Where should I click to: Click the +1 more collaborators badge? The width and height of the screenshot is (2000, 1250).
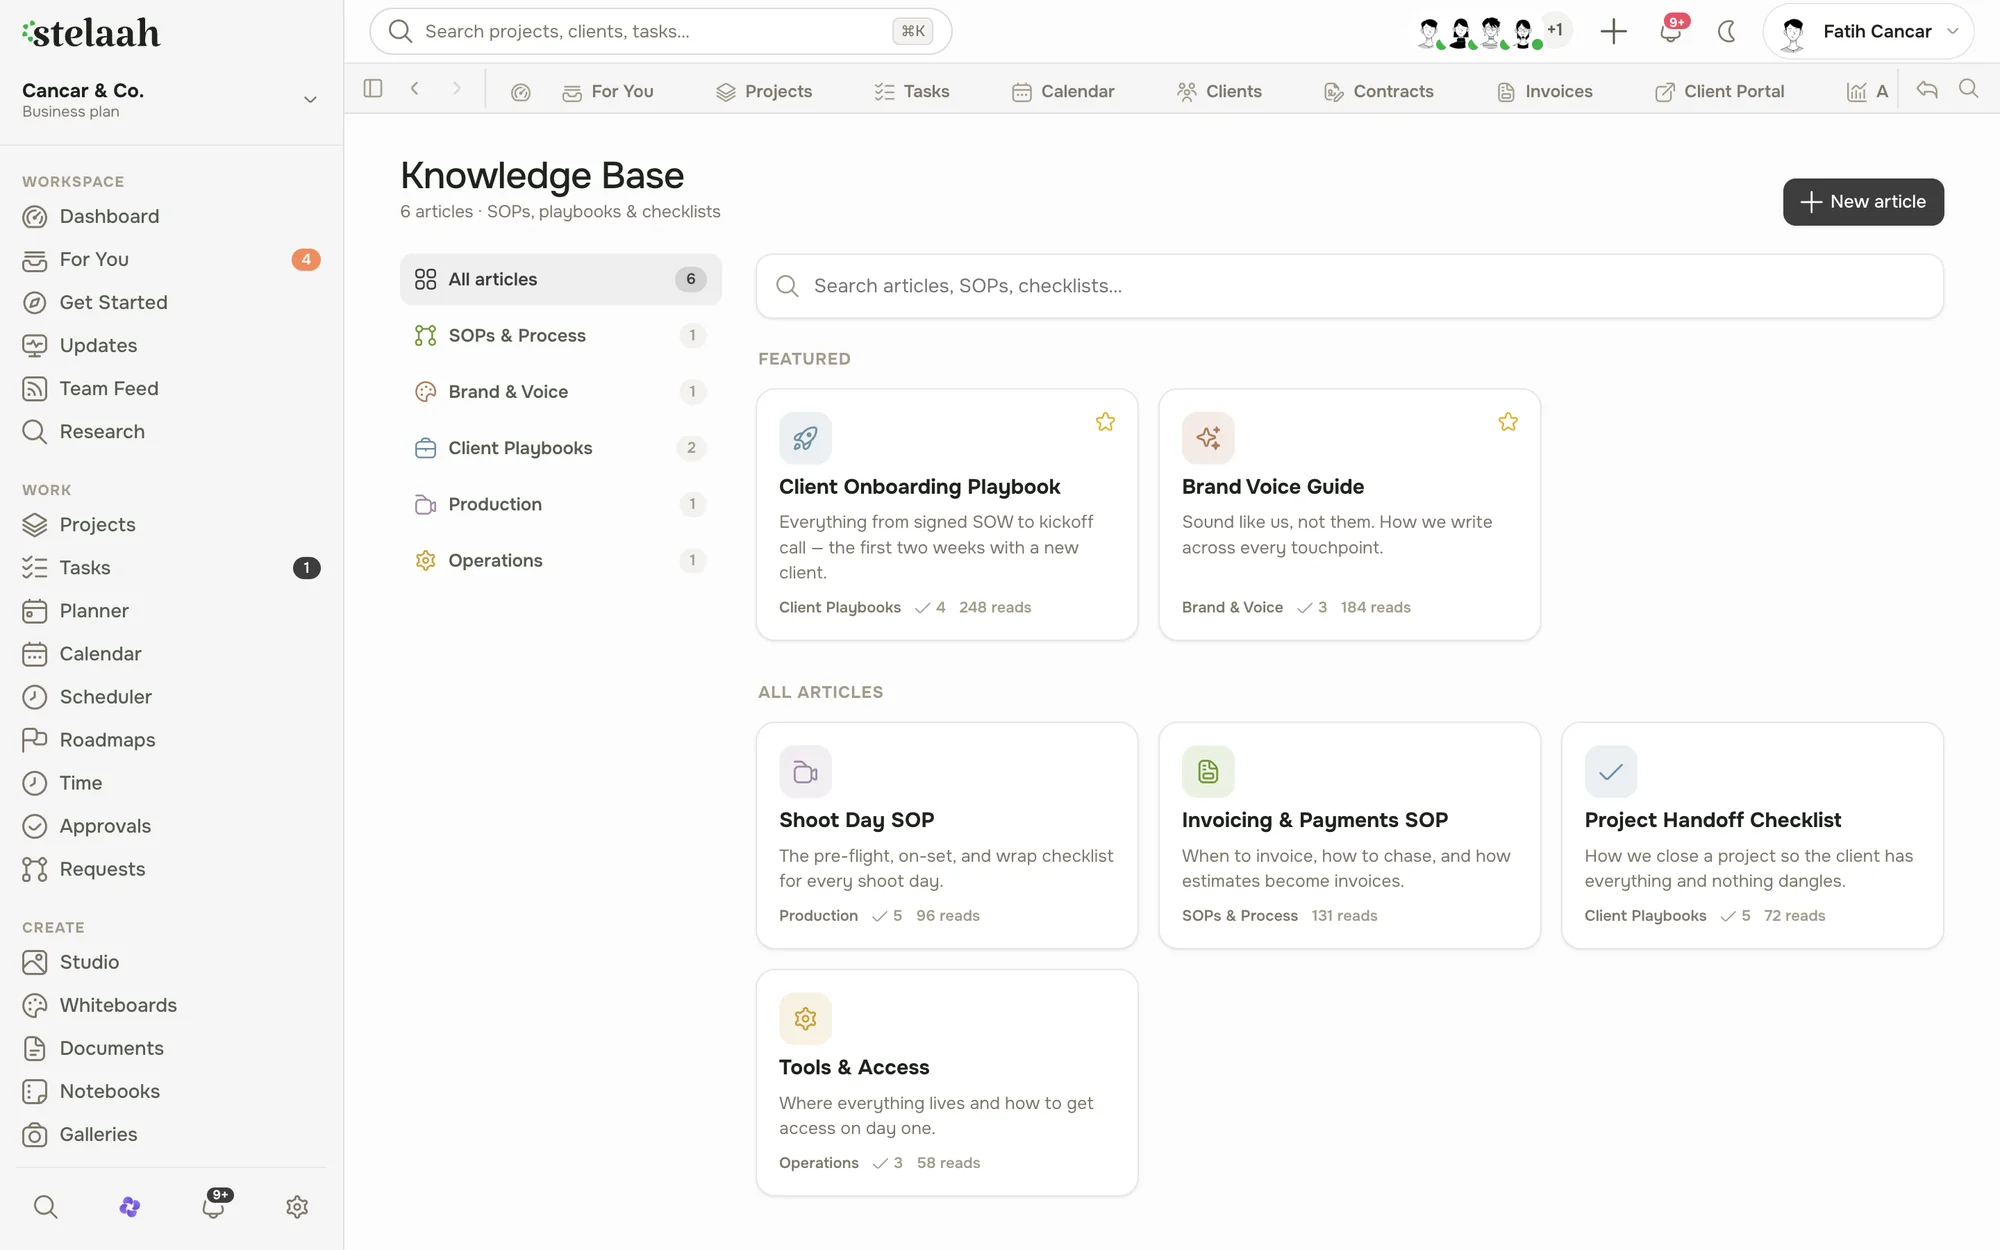(x=1555, y=30)
